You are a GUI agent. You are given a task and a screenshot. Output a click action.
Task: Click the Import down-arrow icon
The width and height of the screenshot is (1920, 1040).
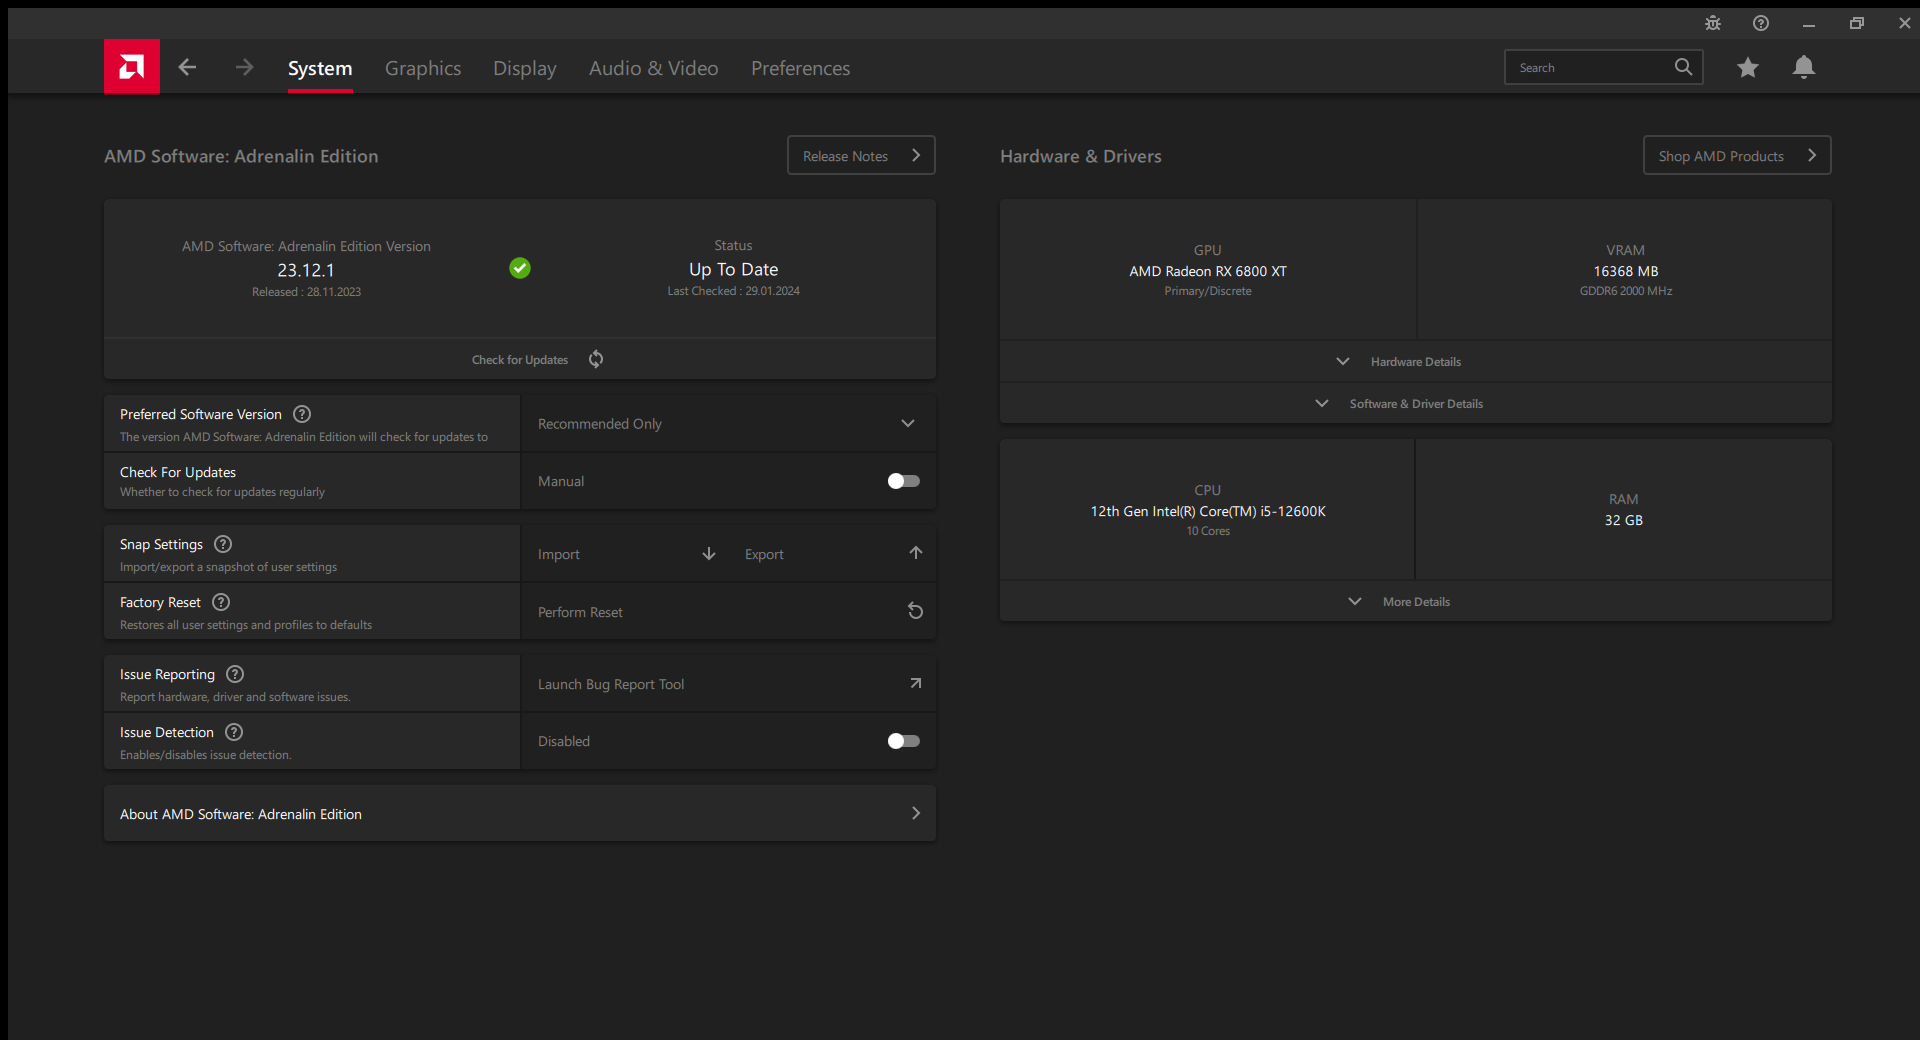click(709, 553)
